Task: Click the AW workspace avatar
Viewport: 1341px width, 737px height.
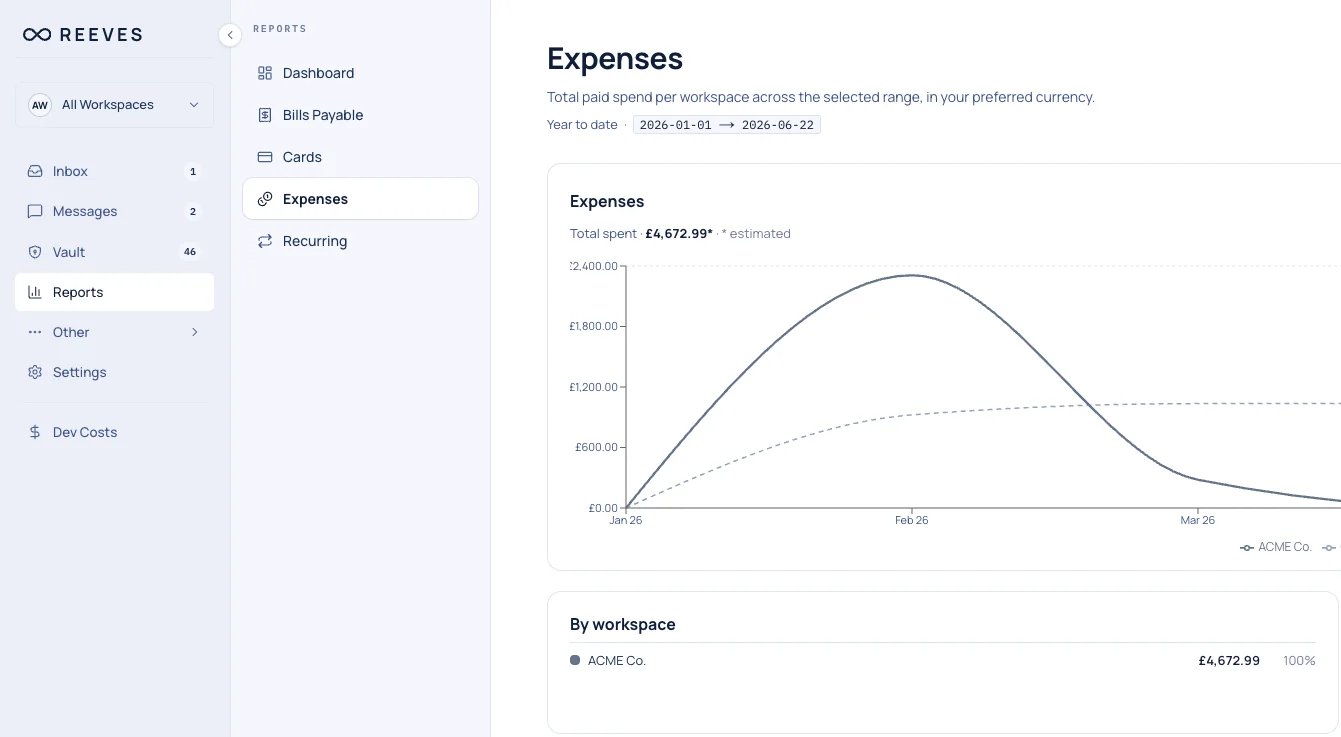Action: coord(40,105)
